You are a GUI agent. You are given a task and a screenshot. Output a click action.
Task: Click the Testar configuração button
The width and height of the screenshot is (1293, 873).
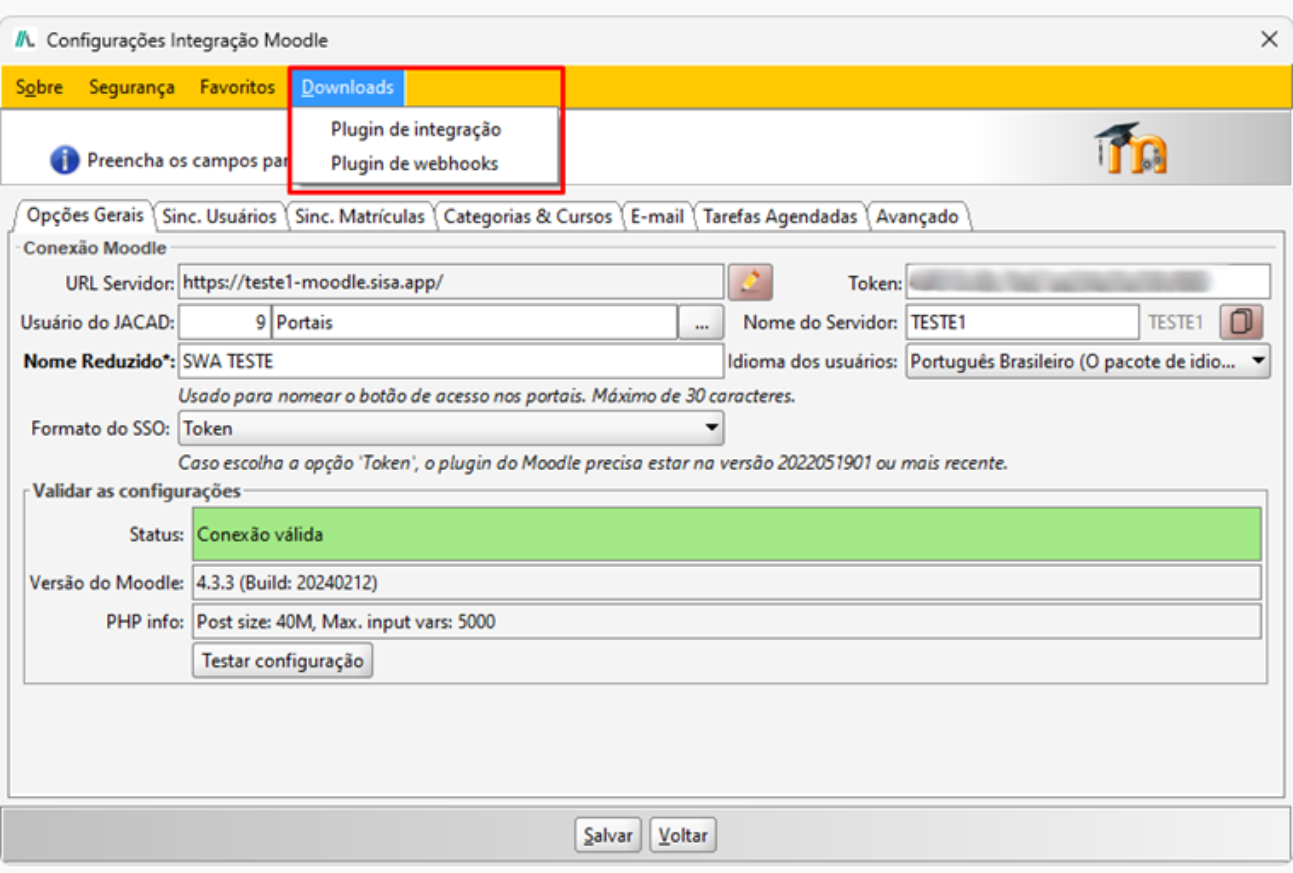pyautogui.click(x=282, y=661)
